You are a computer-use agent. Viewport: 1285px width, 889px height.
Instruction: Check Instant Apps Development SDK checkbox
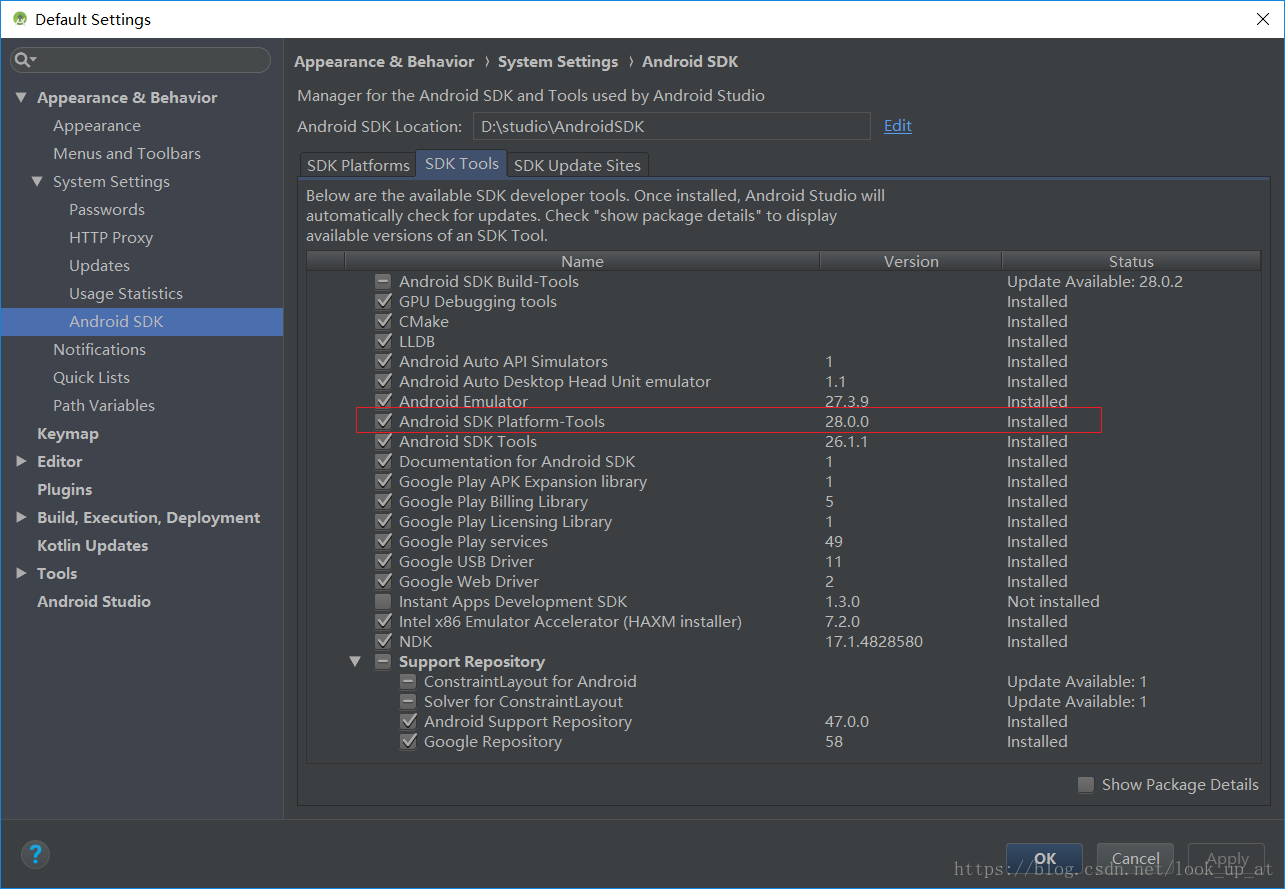(x=383, y=602)
